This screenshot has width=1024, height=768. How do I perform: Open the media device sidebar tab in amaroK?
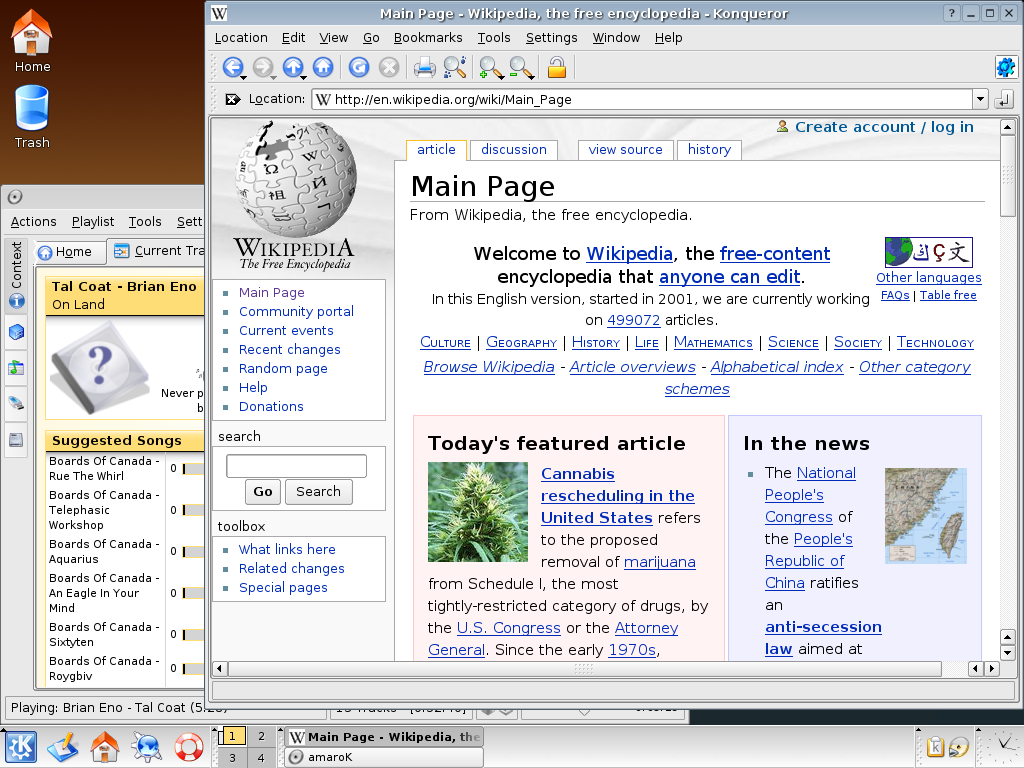coord(17,403)
